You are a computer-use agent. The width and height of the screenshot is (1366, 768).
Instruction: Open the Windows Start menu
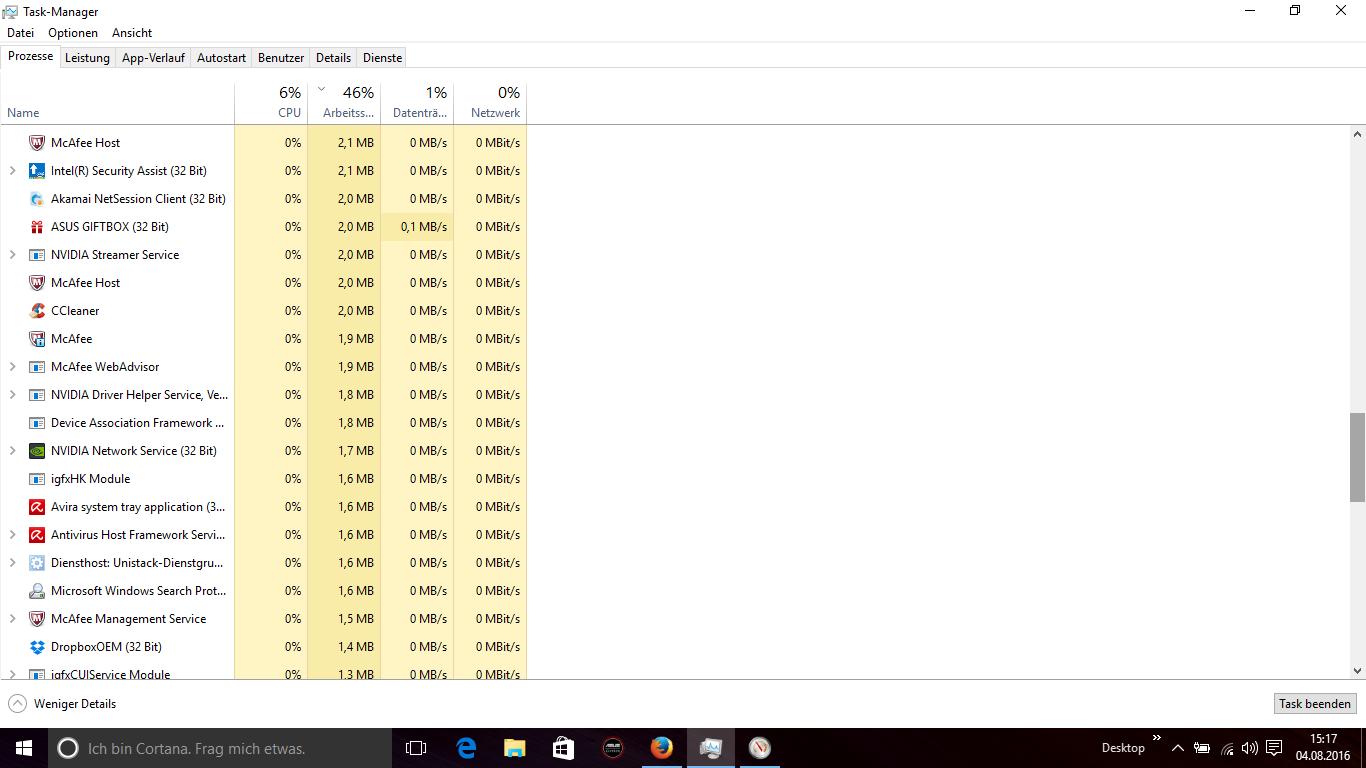point(24,748)
